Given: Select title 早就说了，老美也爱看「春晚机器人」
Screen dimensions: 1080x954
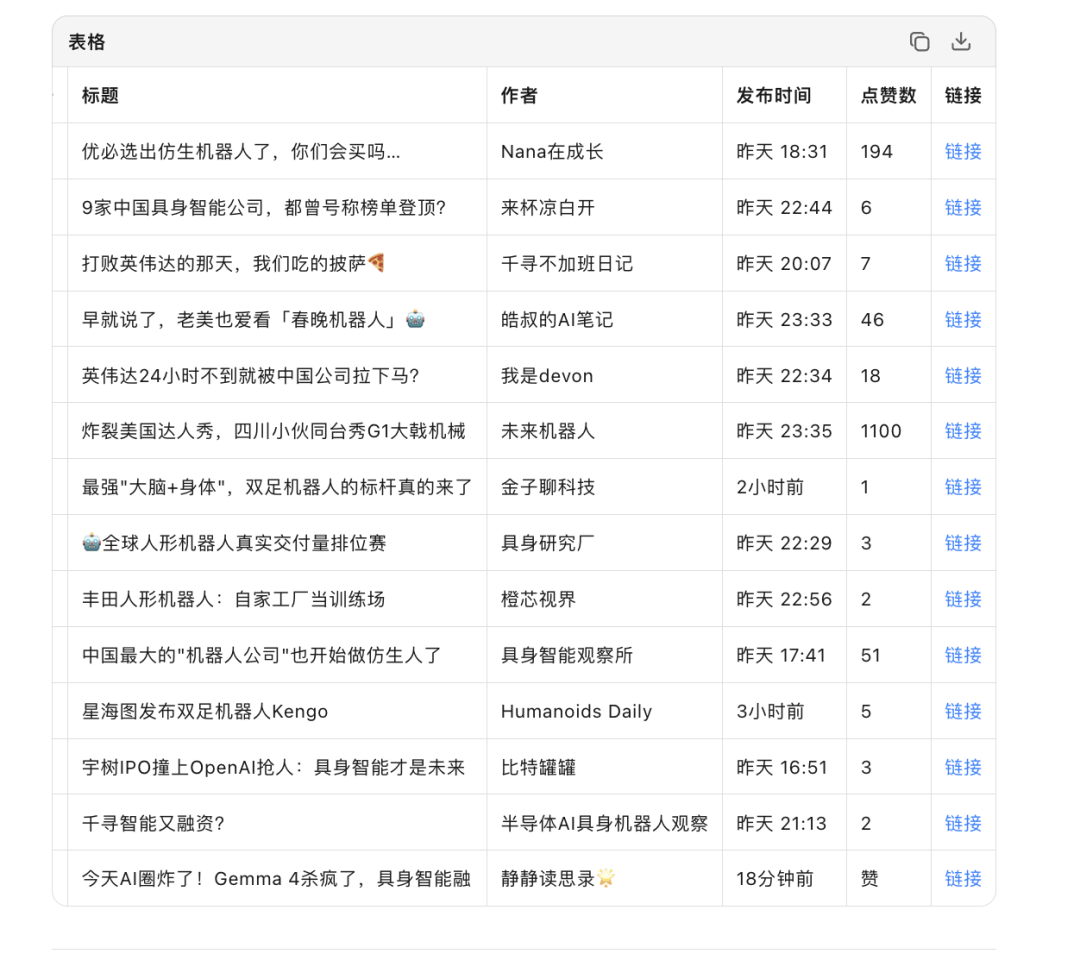Looking at the screenshot, I should point(253,320).
